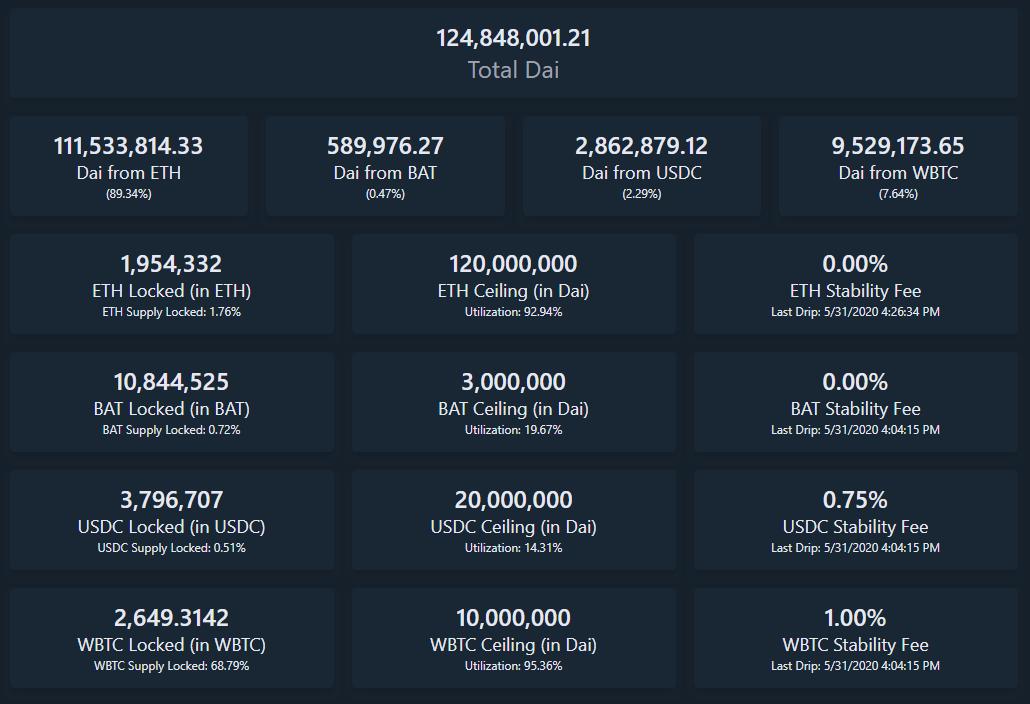Open the BAT Stability Fee card
The height and width of the screenshot is (704, 1030).
click(855, 402)
